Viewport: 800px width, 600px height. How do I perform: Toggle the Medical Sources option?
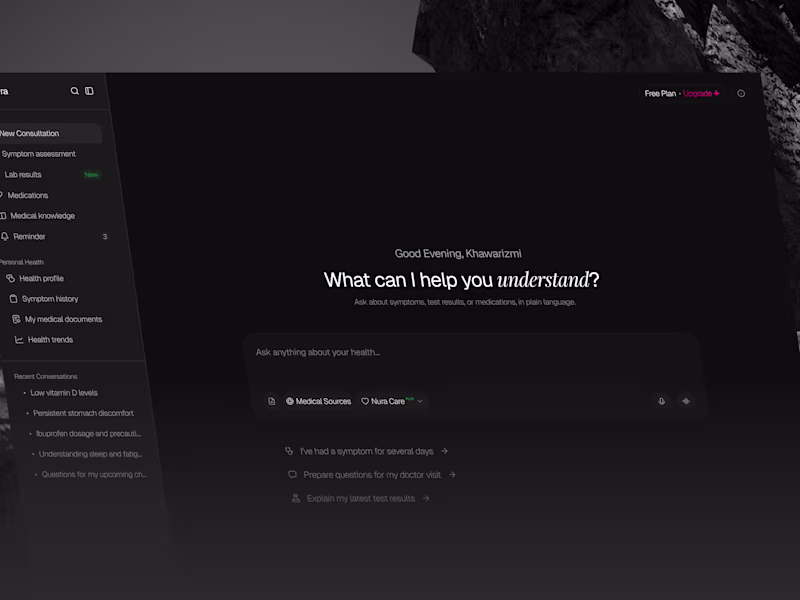318,401
